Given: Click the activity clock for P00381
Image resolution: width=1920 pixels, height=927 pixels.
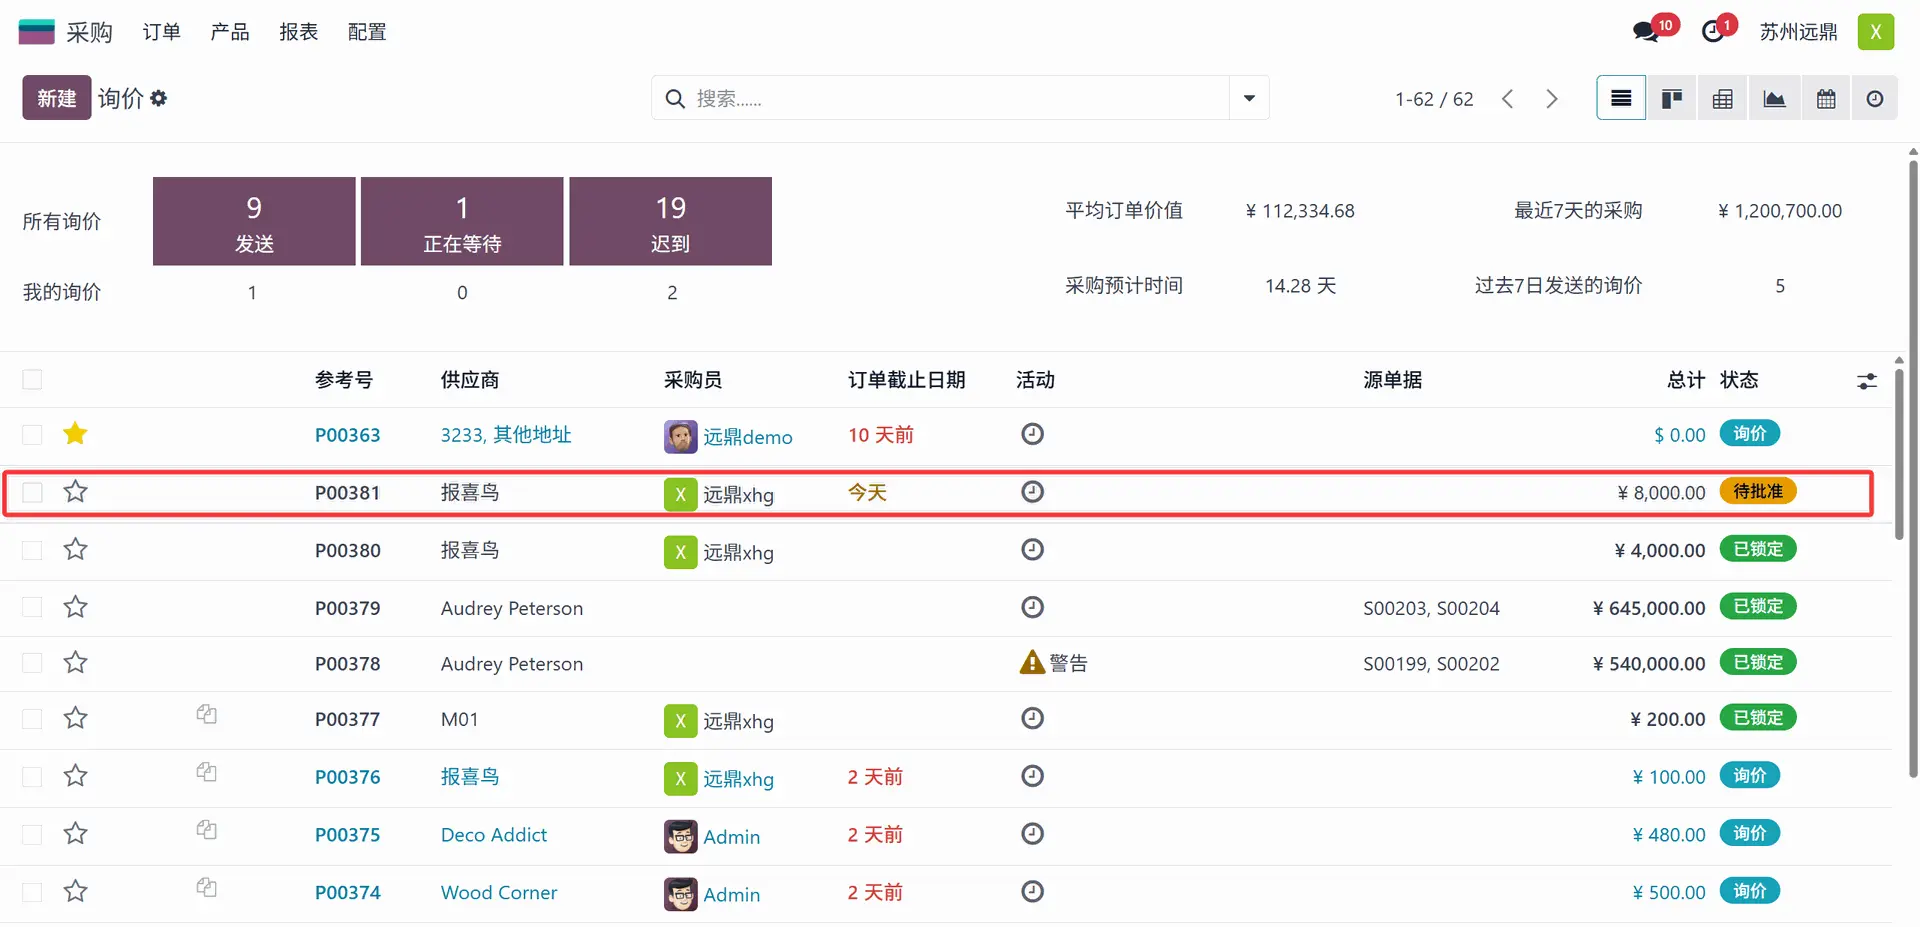Looking at the screenshot, I should (x=1032, y=492).
